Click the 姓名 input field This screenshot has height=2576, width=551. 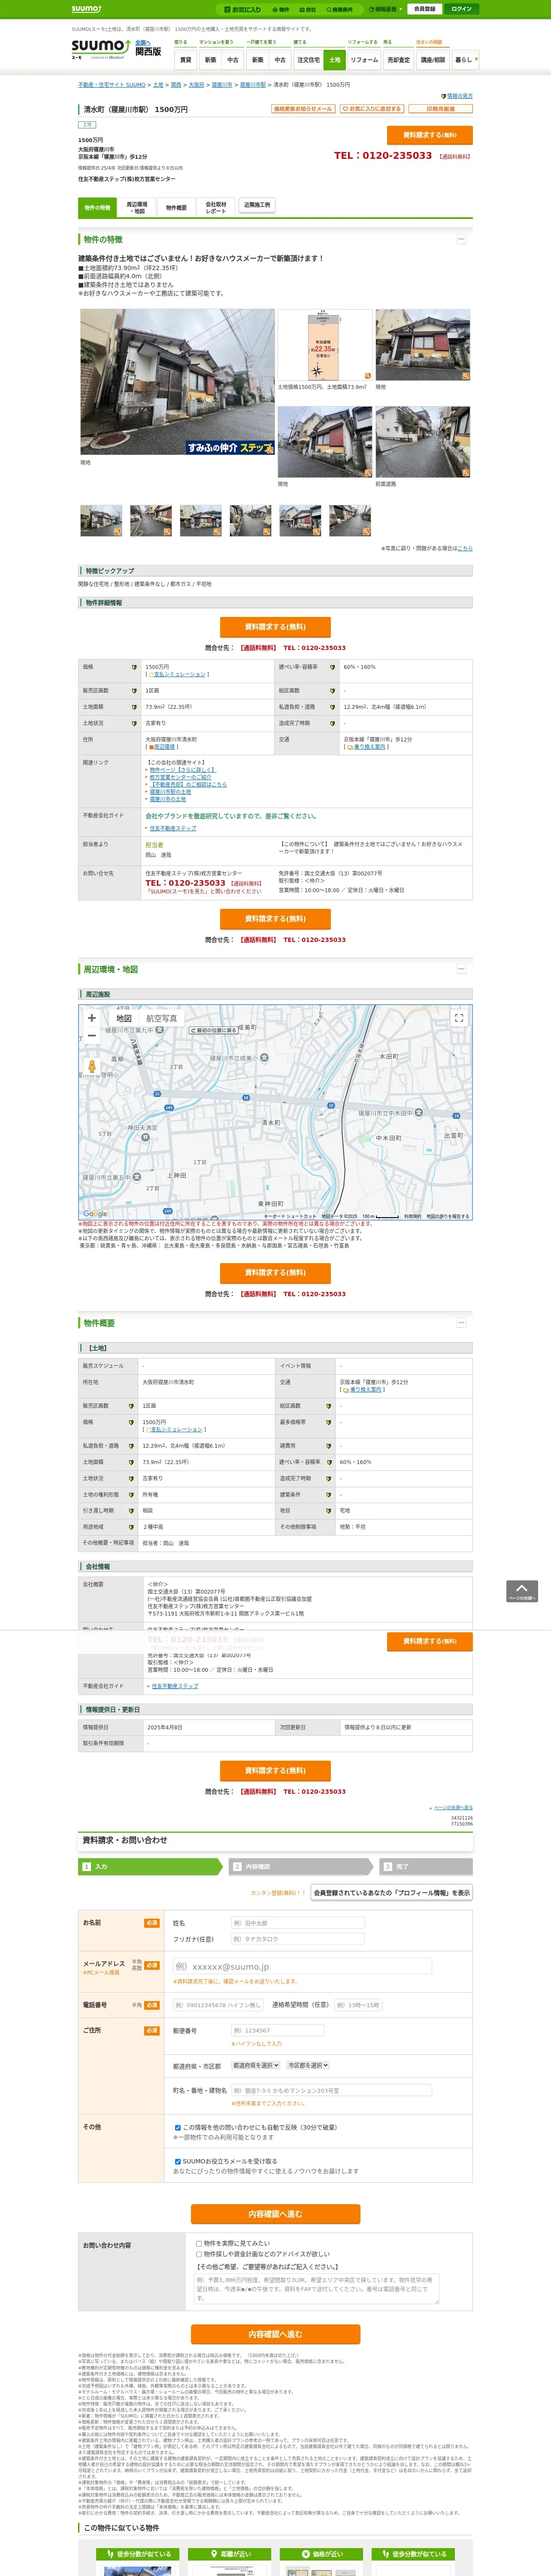(x=298, y=1923)
